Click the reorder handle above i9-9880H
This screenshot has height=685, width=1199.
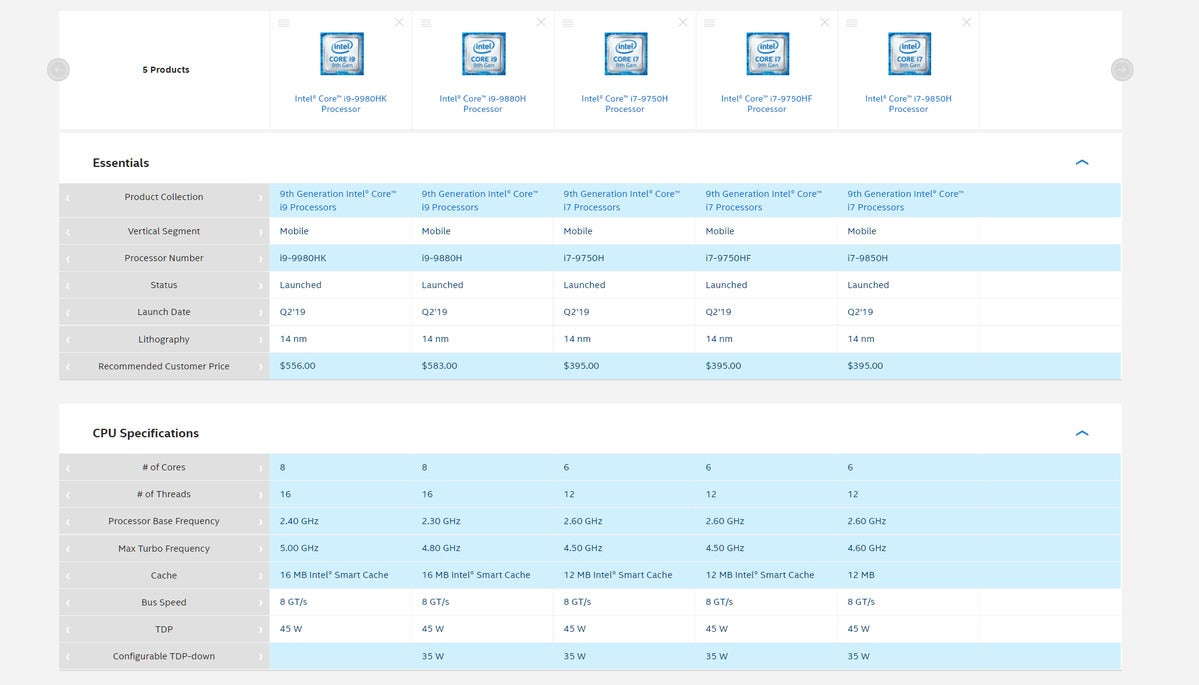pyautogui.click(x=426, y=23)
